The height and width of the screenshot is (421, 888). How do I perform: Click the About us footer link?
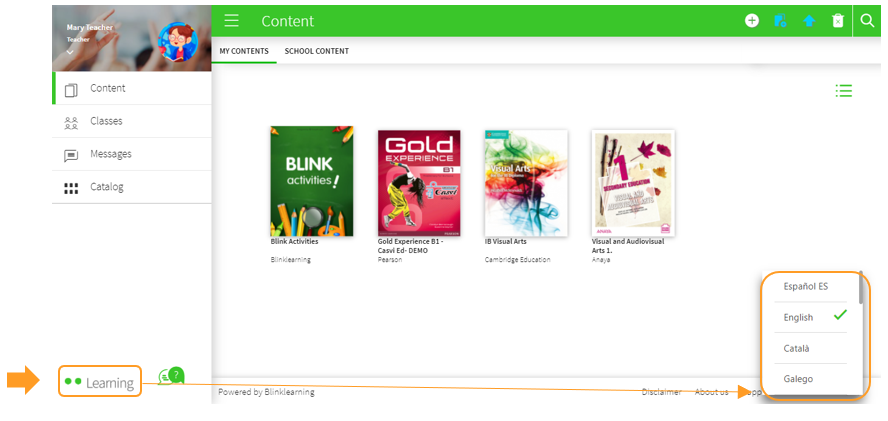click(711, 392)
